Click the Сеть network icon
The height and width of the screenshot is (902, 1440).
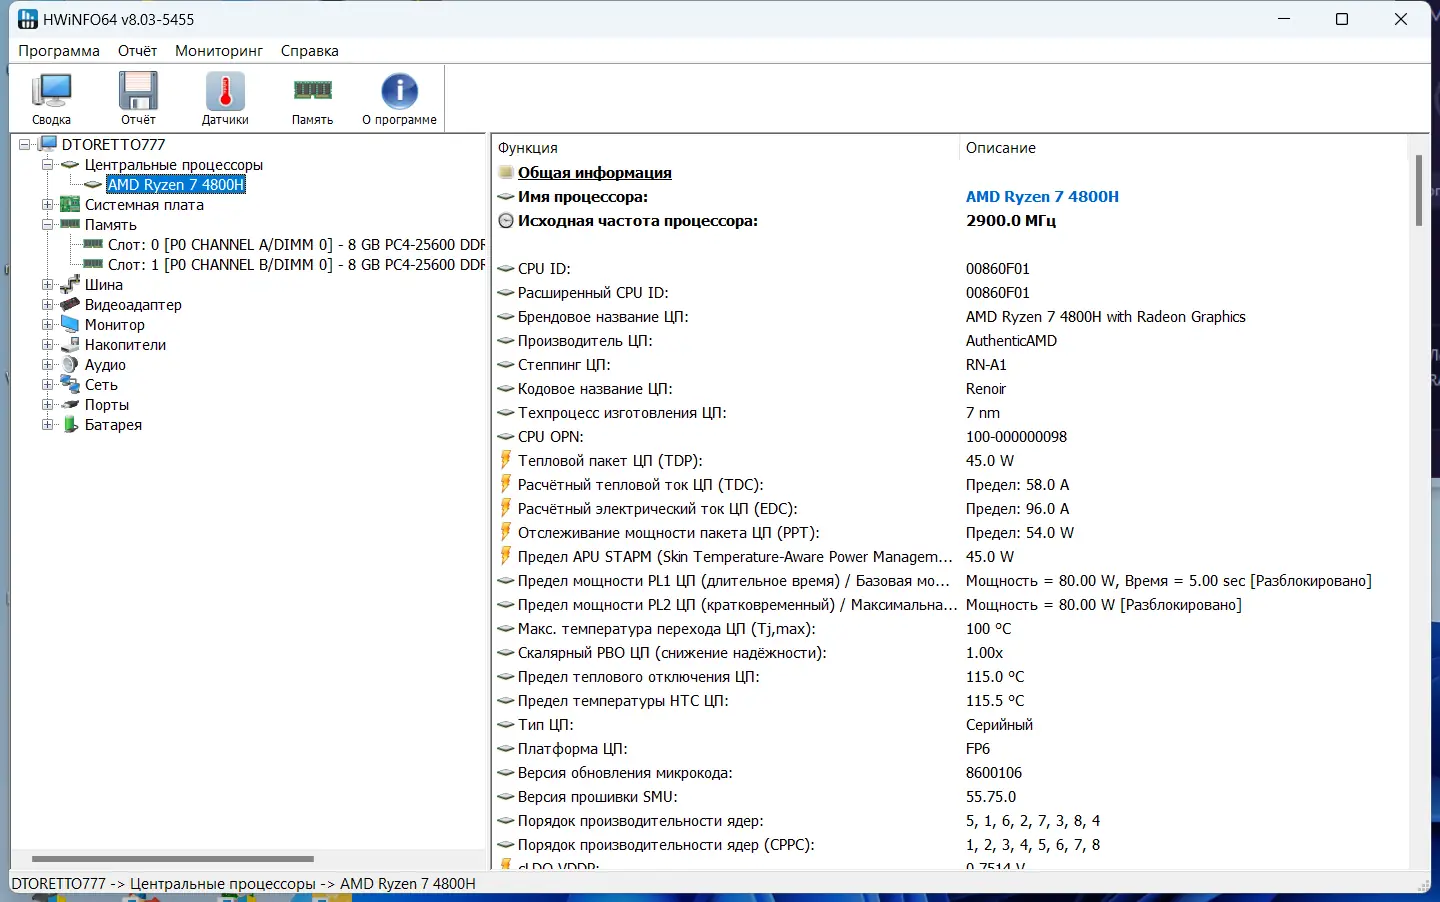[70, 384]
